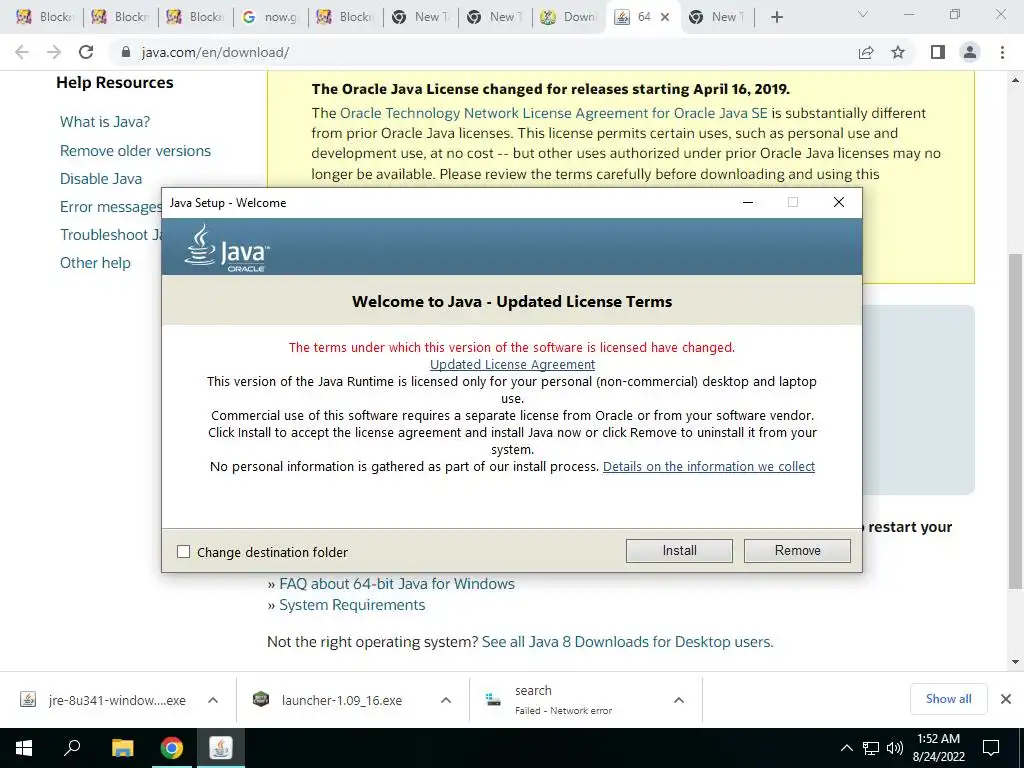Expand options for launcher-1.09_16.exe download
The width and height of the screenshot is (1024, 768).
pyautogui.click(x=446, y=700)
